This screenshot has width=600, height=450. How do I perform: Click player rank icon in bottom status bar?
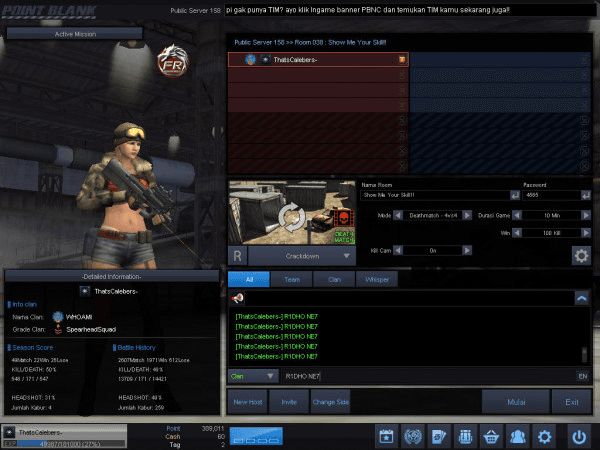[x=9, y=432]
